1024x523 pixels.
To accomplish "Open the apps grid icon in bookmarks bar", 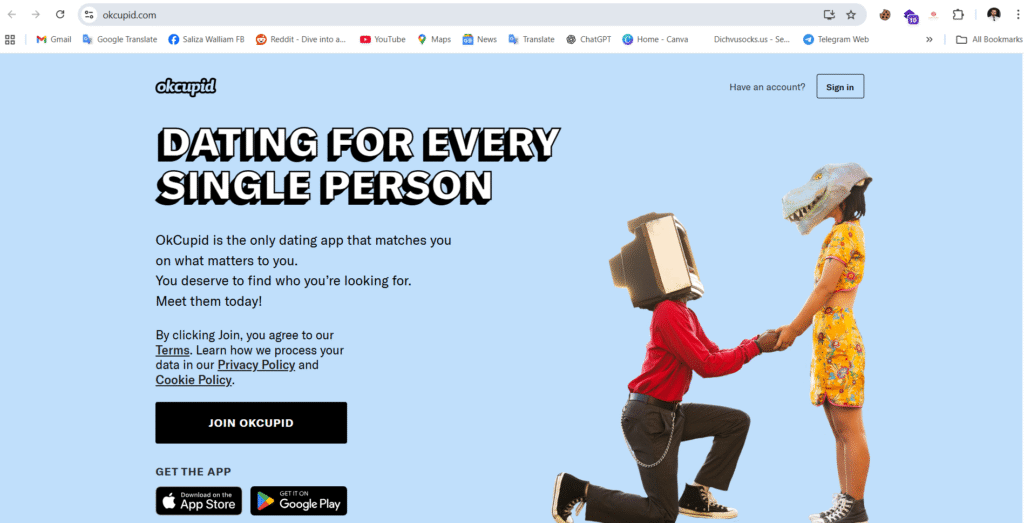I will 10,39.
